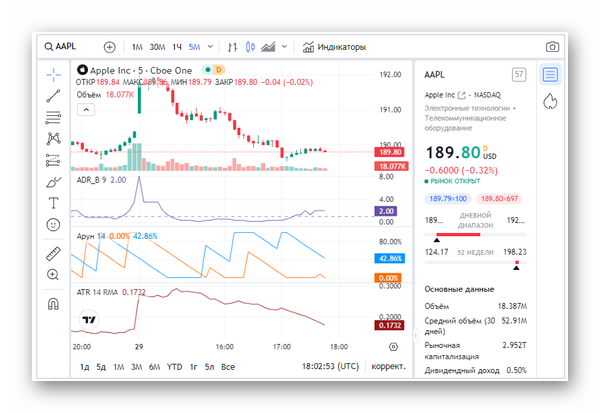Select the brush drawing tool
600x413 pixels.
click(54, 182)
